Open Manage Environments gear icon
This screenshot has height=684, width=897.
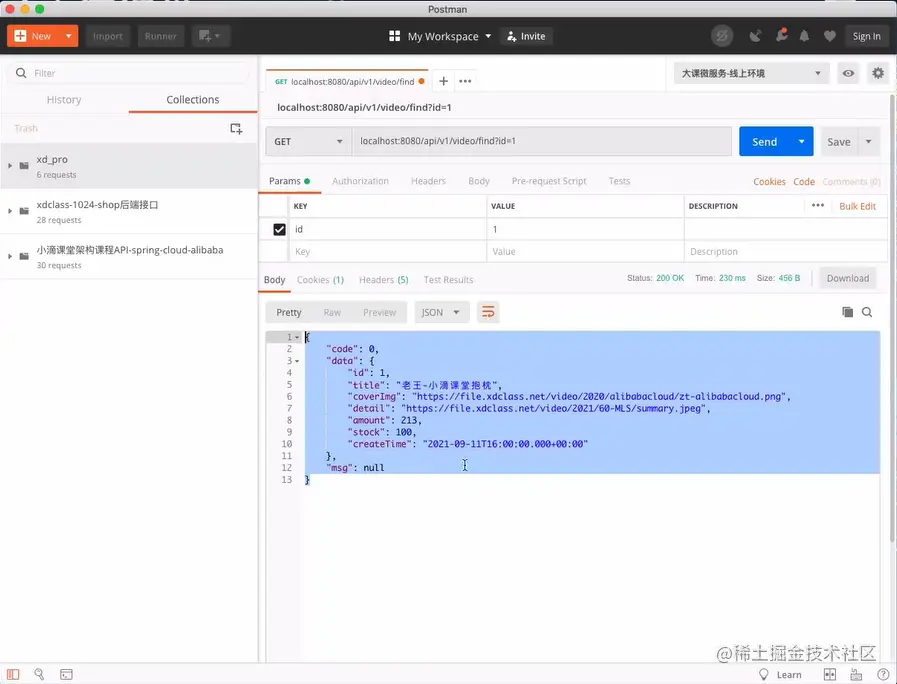click(x=878, y=73)
